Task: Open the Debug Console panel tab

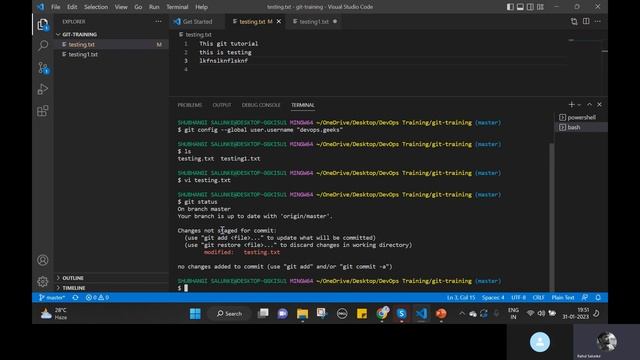Action: point(261,105)
